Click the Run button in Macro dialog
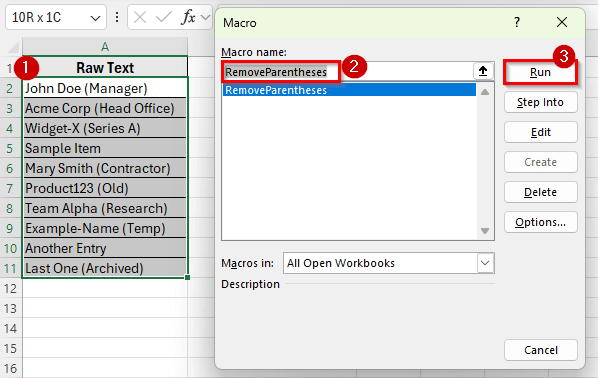This screenshot has height=378, width=598. (x=540, y=72)
